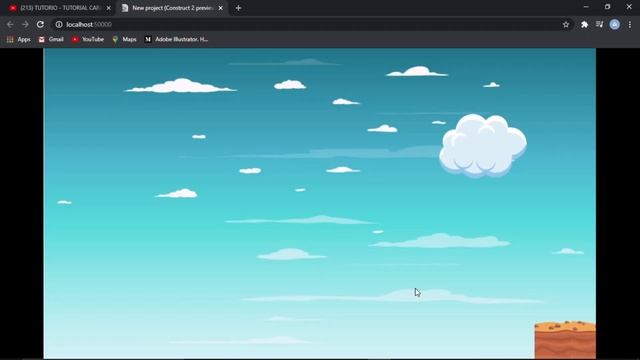This screenshot has height=360, width=640.
Task: Switch to the YouTube TUTORIO tab
Action: (60, 8)
